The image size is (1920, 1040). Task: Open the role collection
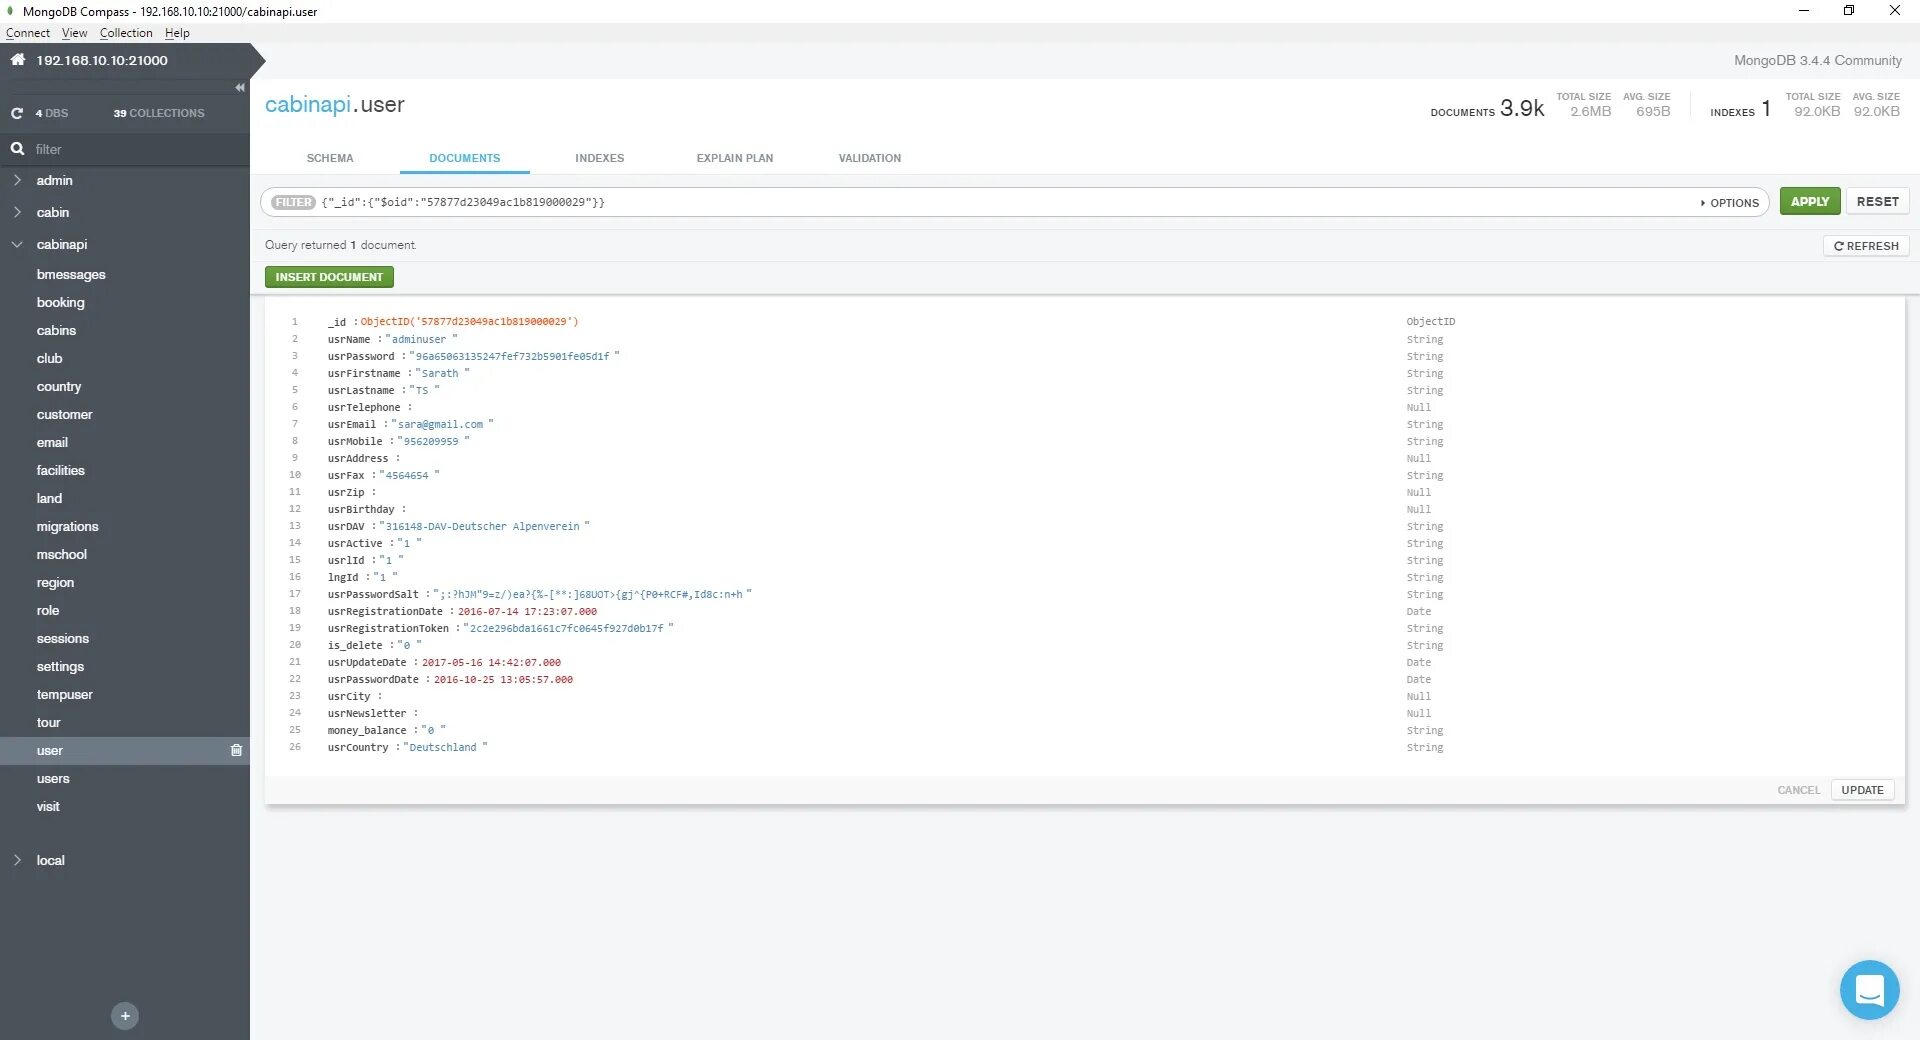(48, 610)
